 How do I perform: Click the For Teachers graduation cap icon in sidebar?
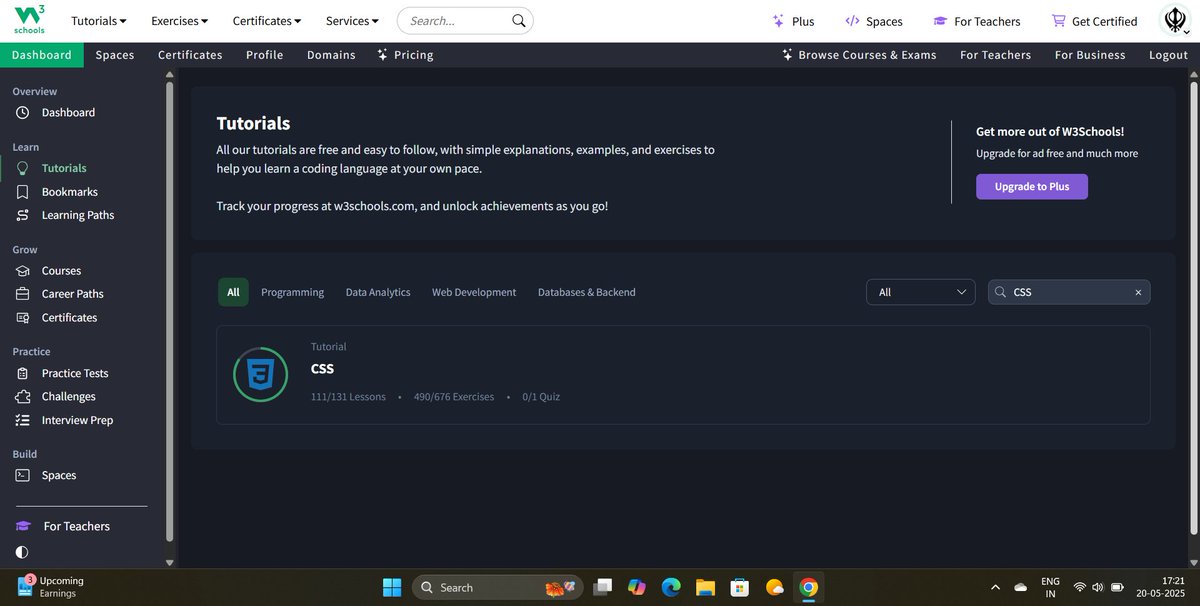point(23,526)
